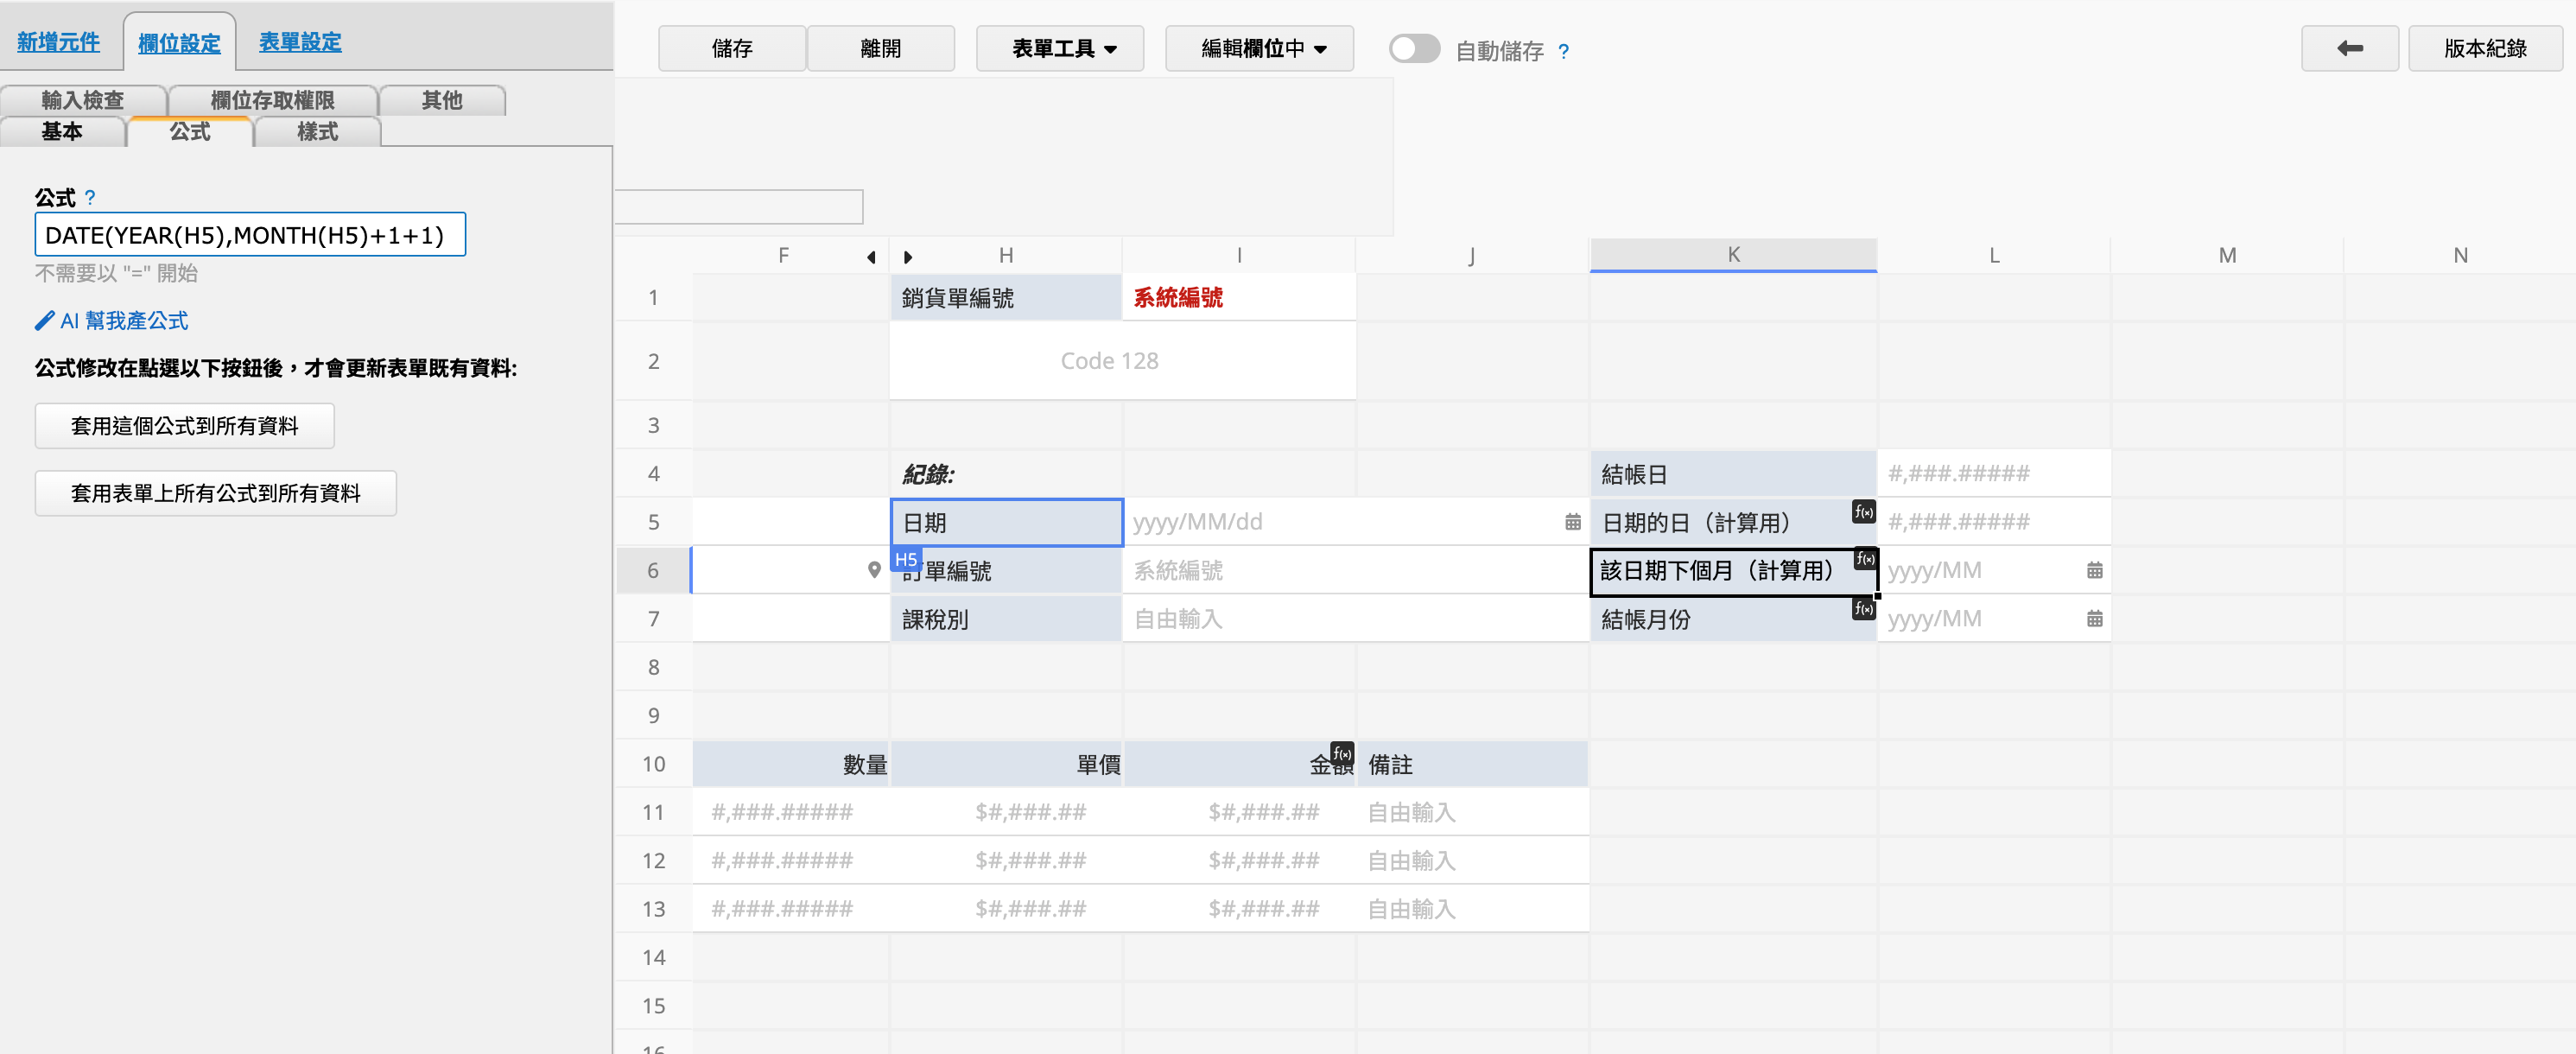Click the formula input field
The width and height of the screenshot is (2576, 1054).
point(250,235)
